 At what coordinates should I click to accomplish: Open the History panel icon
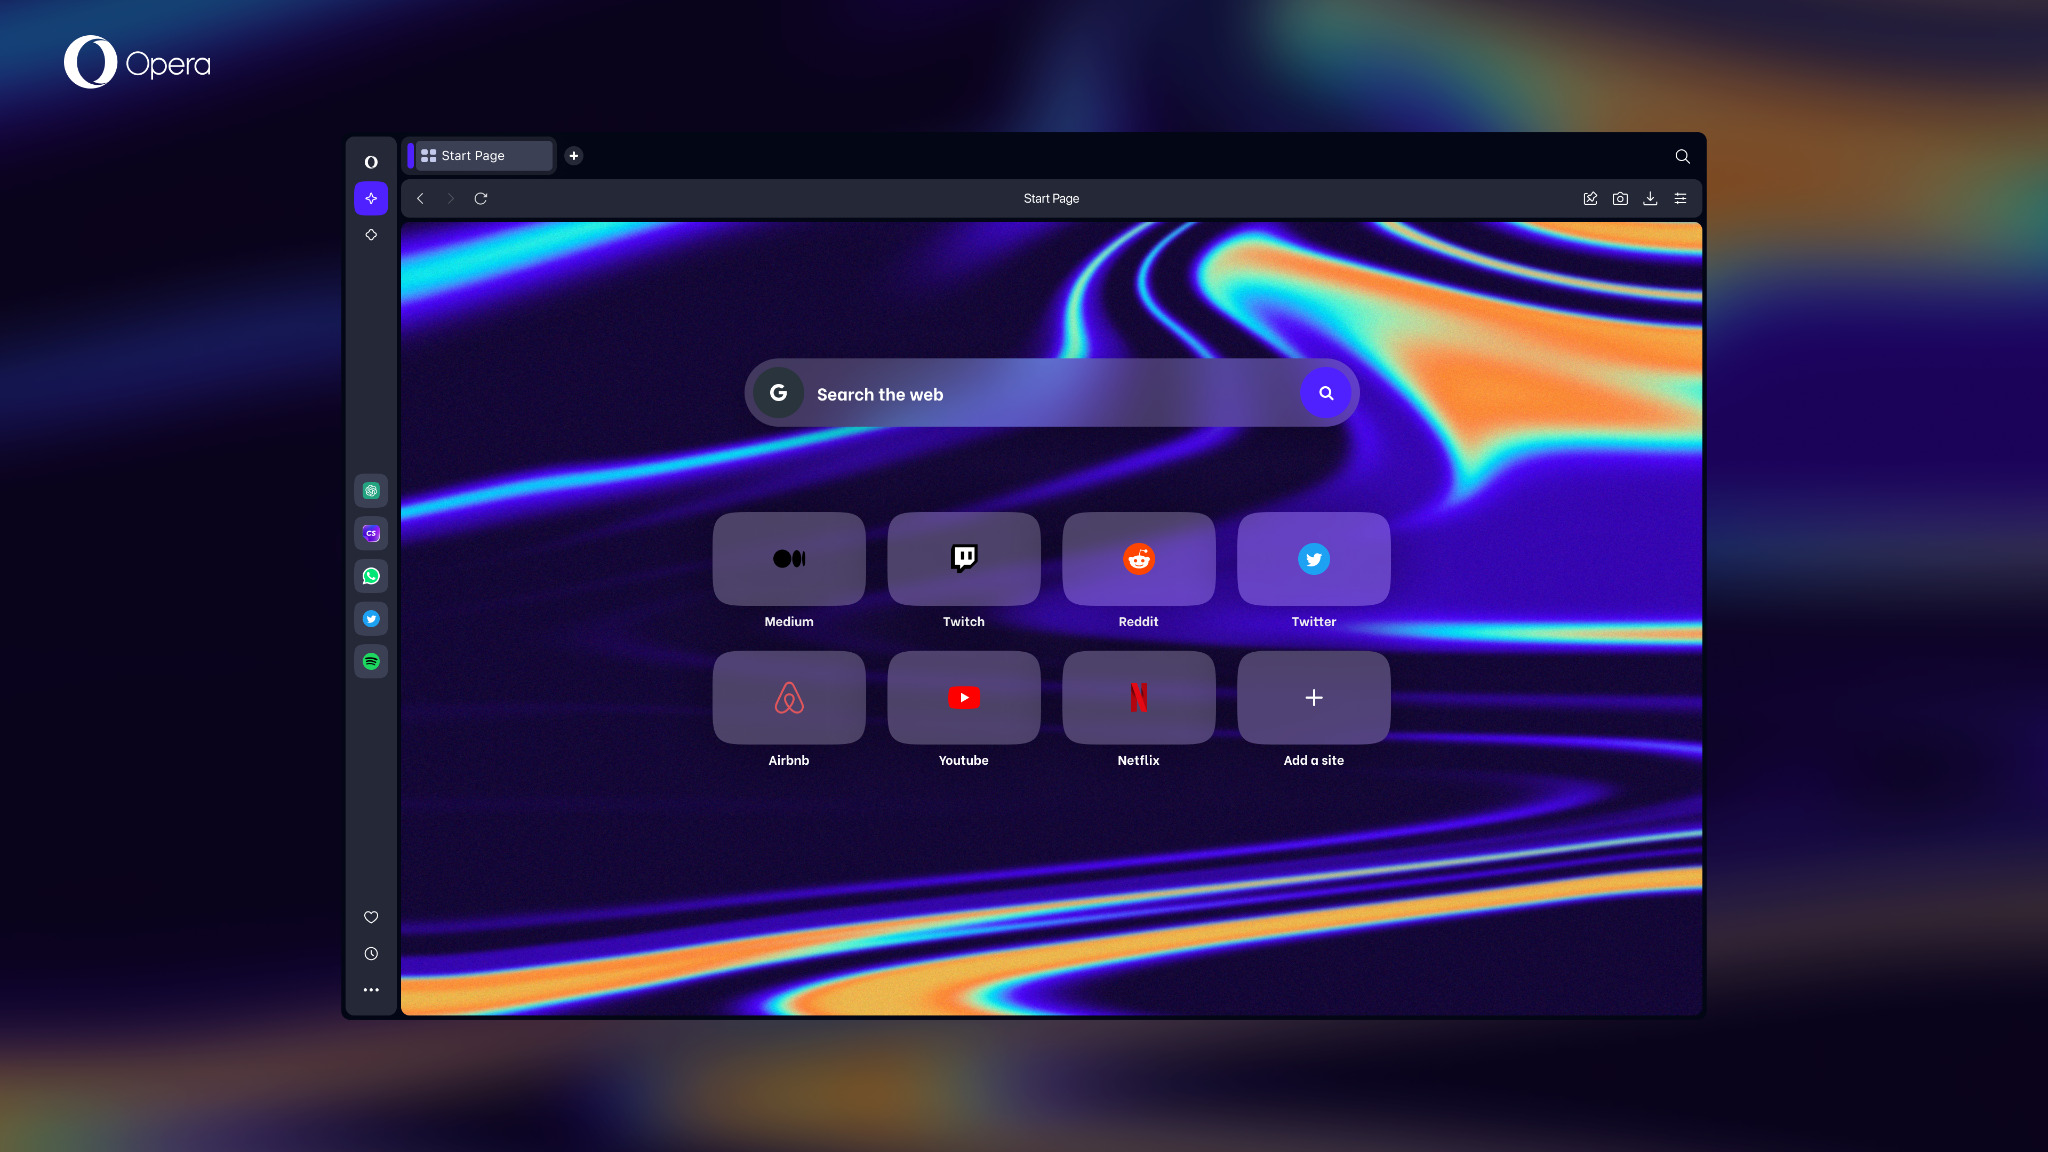pos(370,954)
